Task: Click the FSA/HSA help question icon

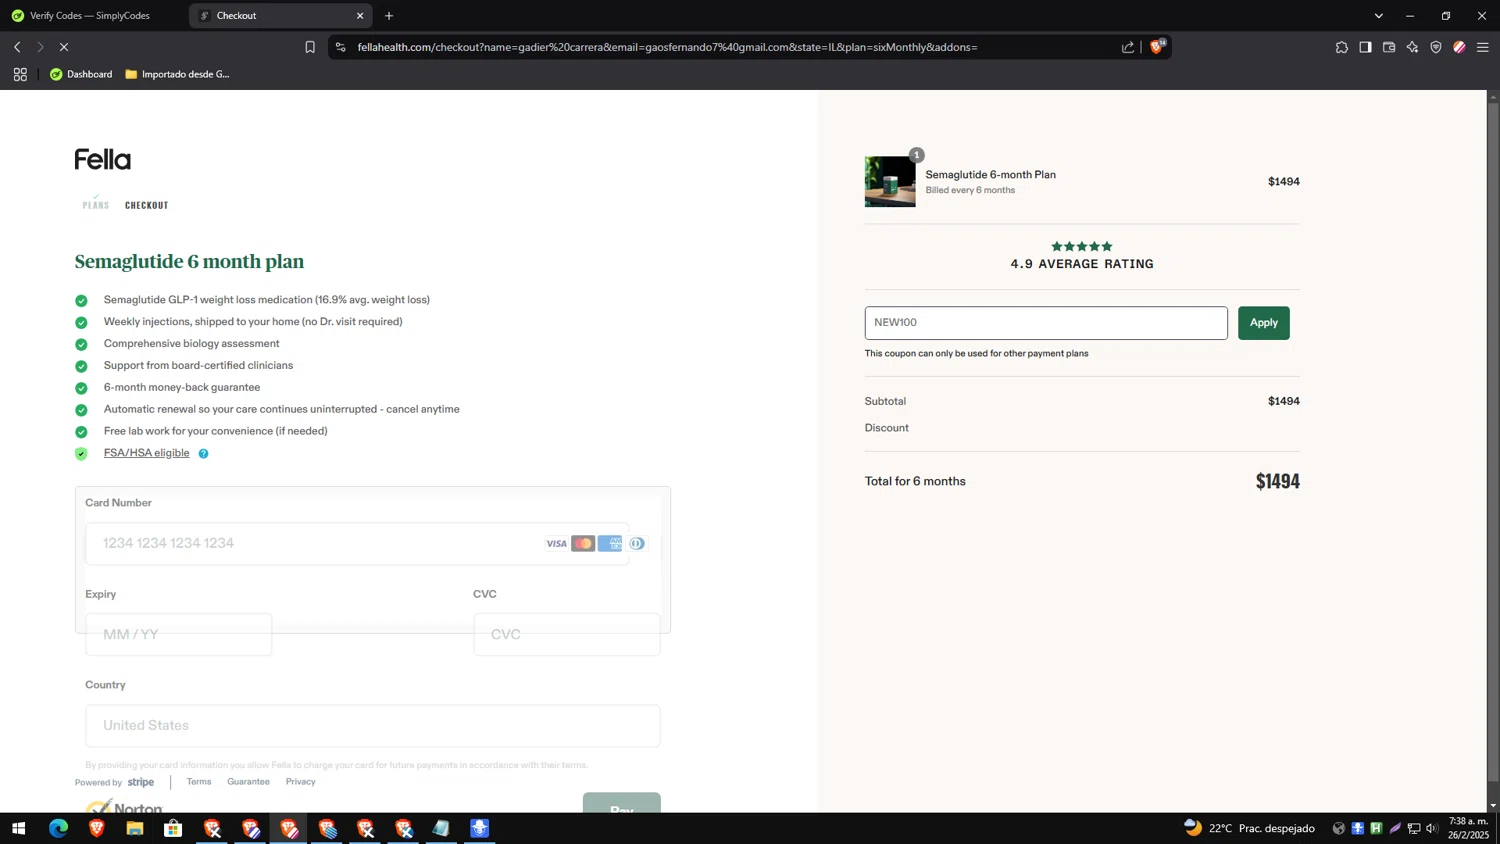Action: [x=203, y=454]
